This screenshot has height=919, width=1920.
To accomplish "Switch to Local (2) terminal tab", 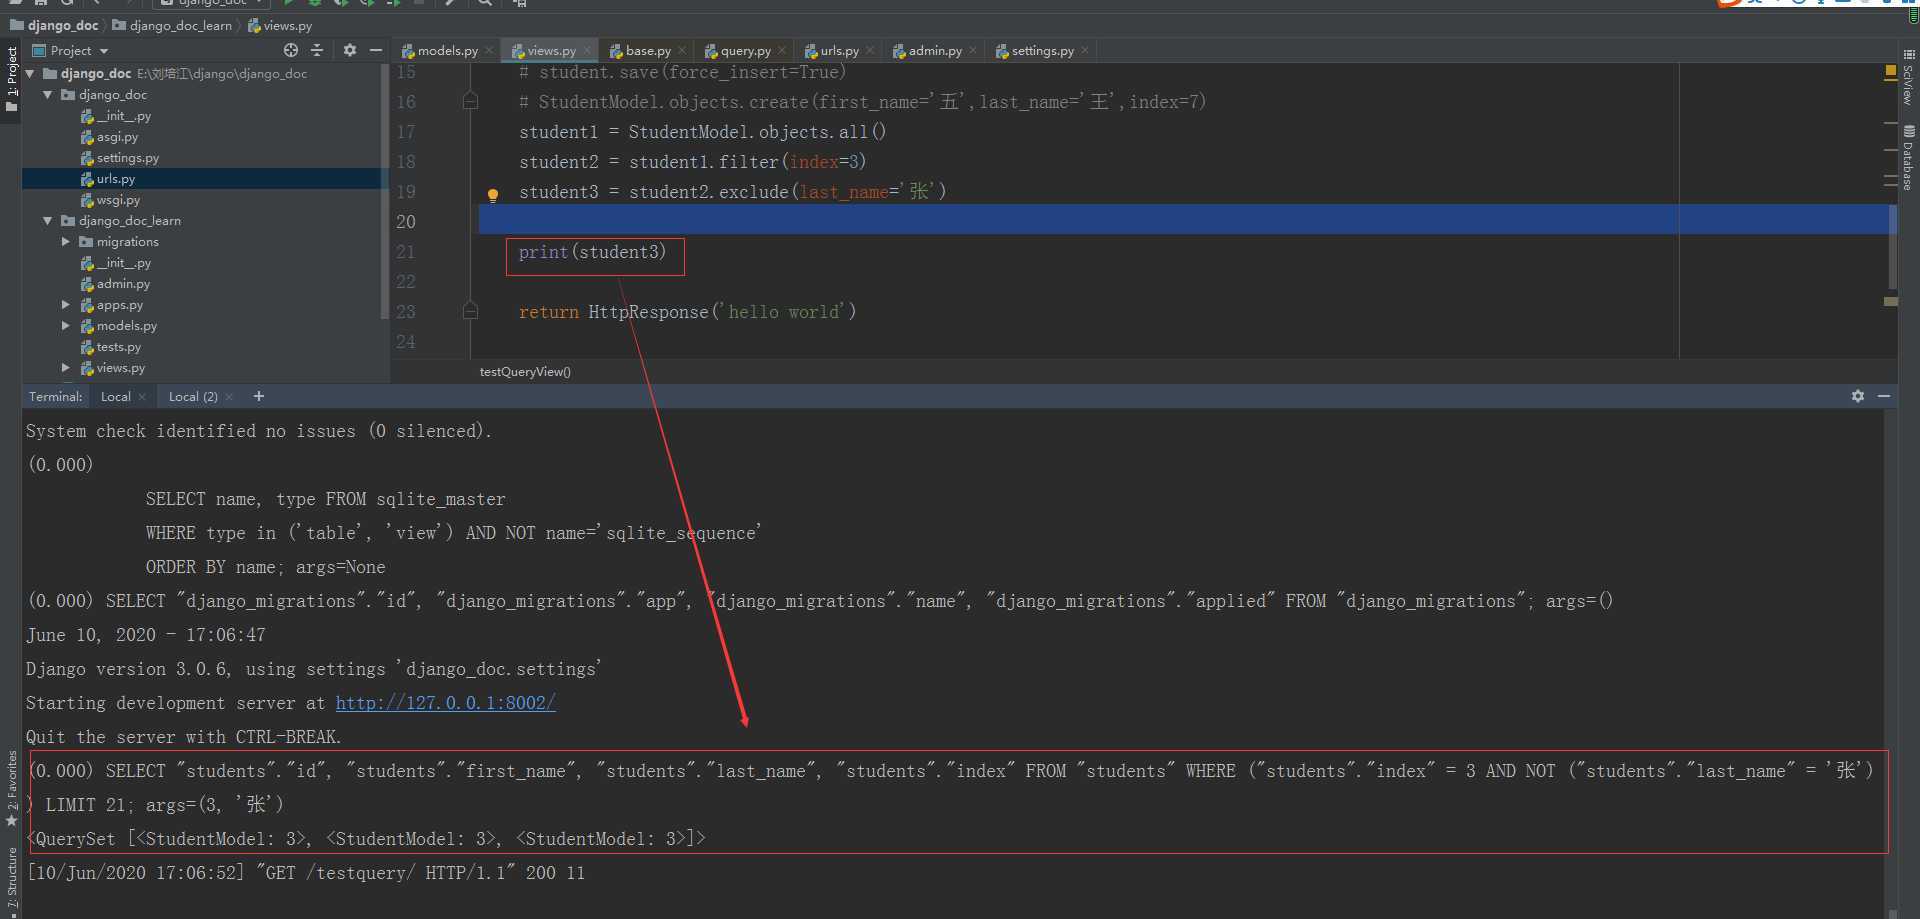I will coord(193,396).
